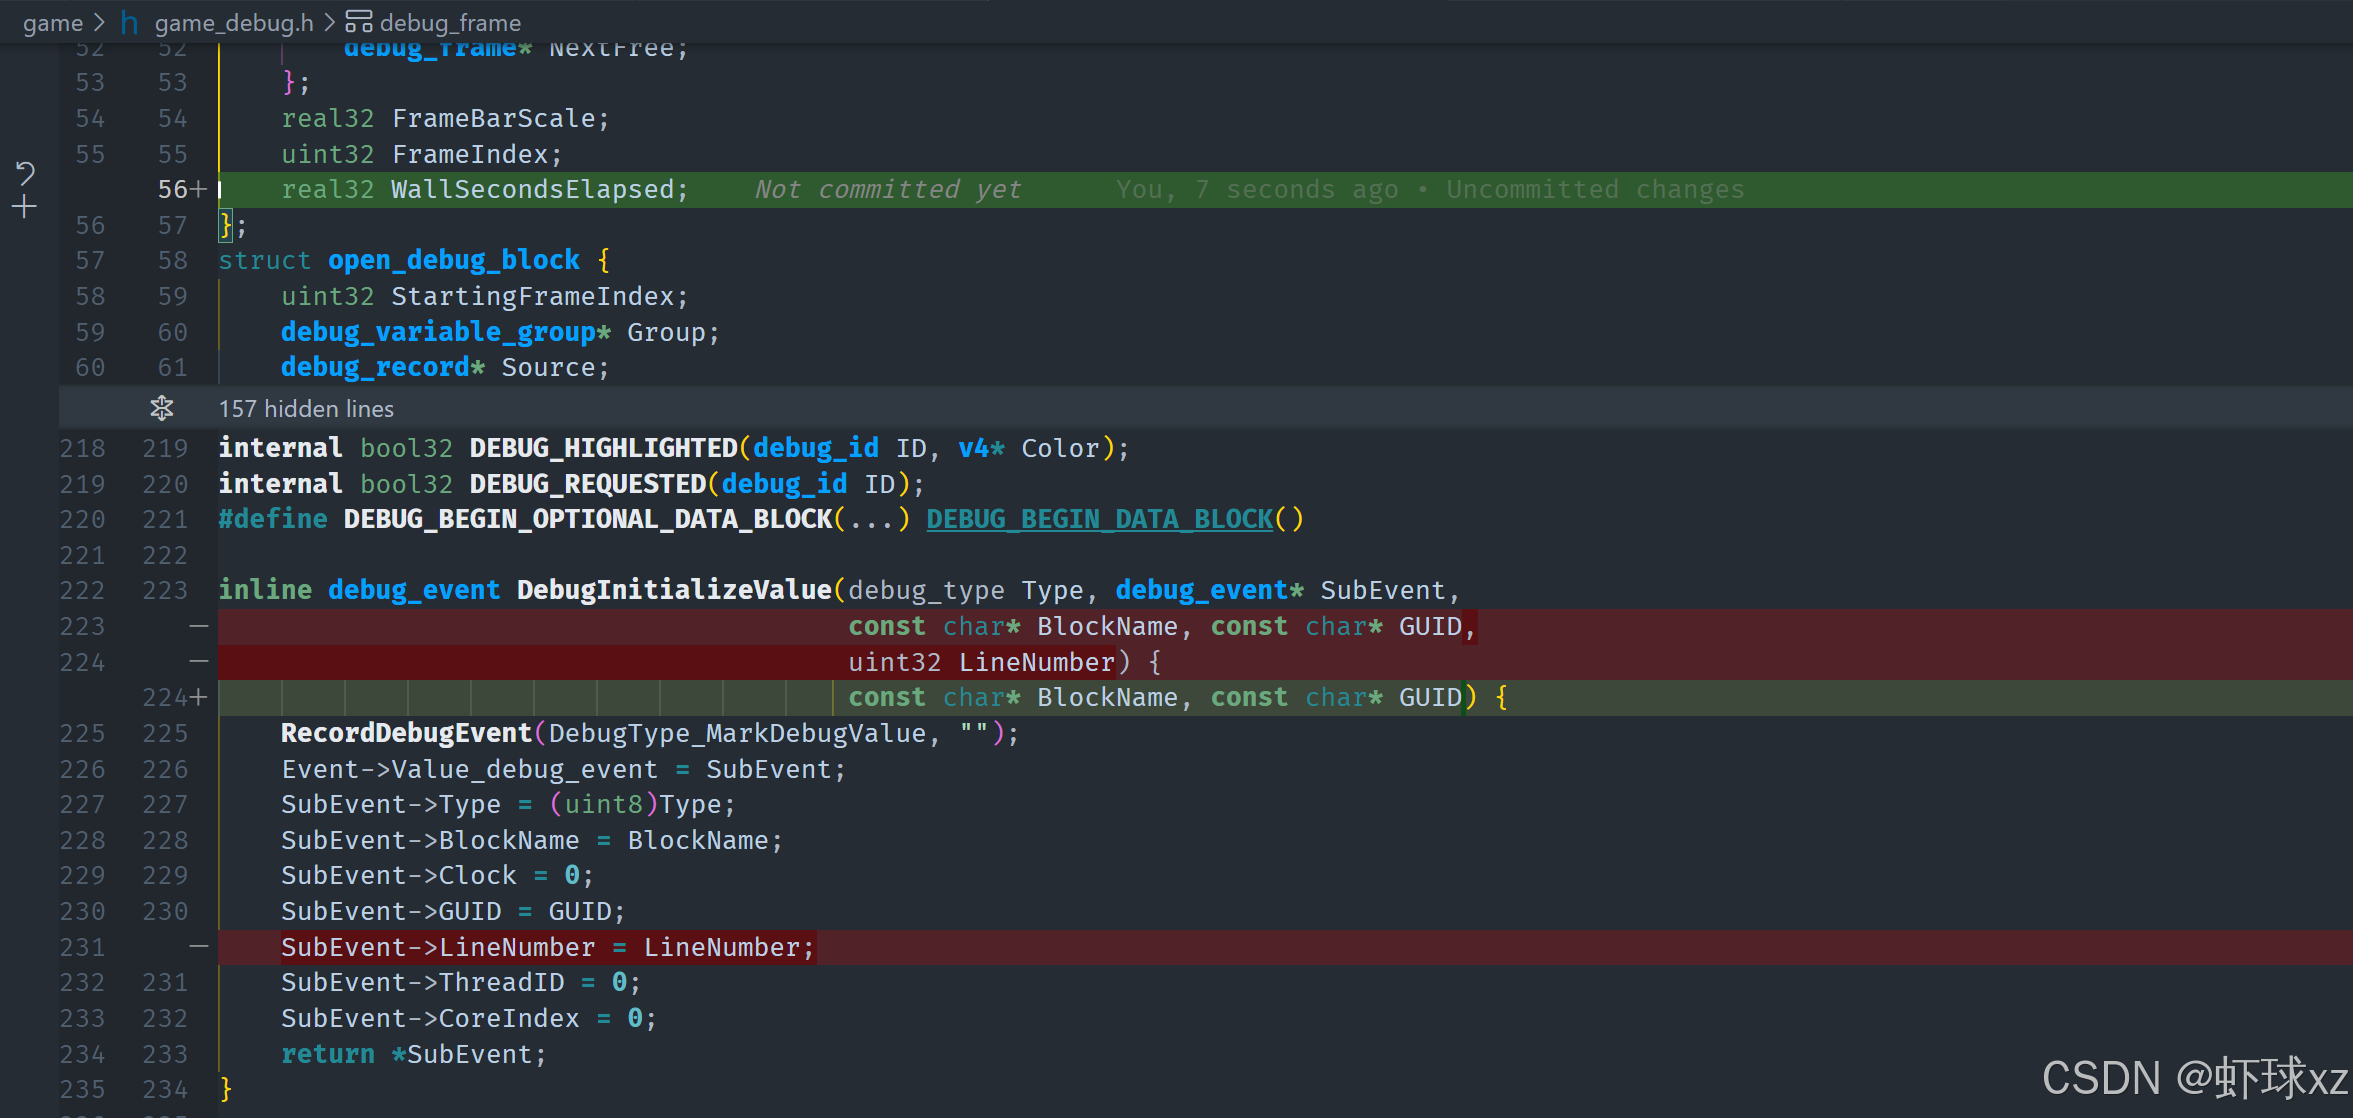Click the removed LineNumber assignment line
Viewport: 2353px width, 1118px height.
pos(546,947)
